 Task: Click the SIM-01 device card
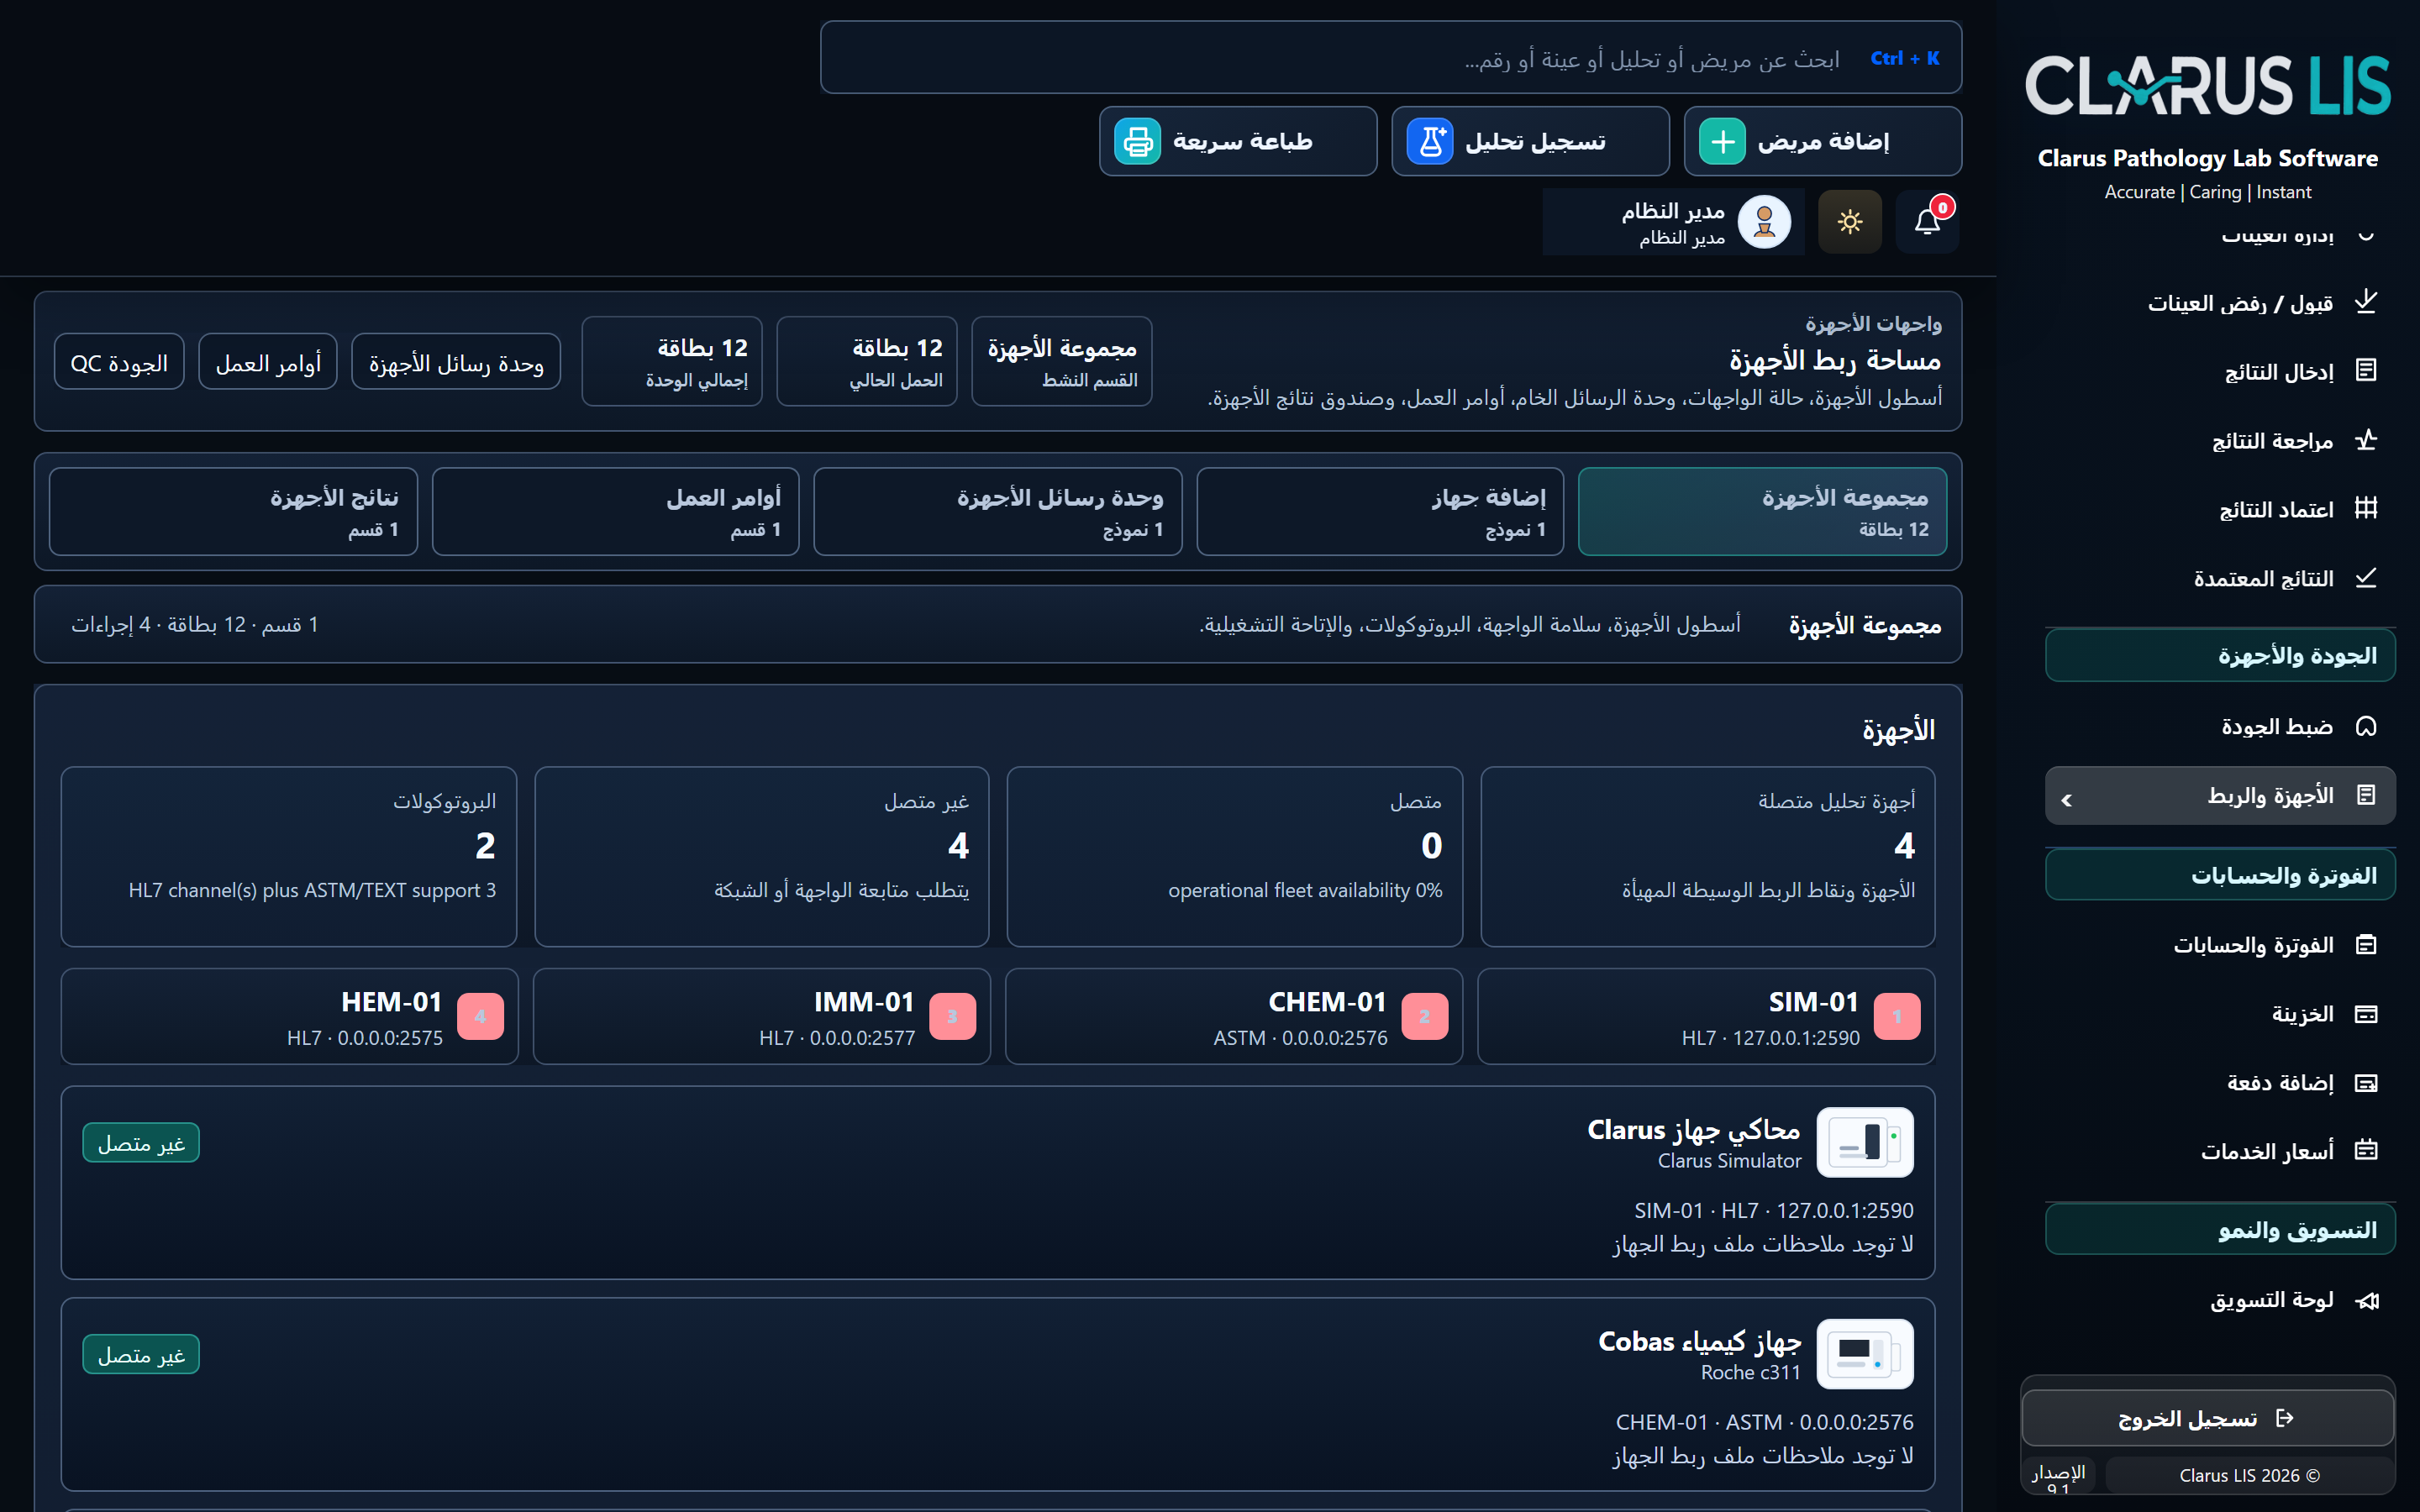click(x=1706, y=1016)
